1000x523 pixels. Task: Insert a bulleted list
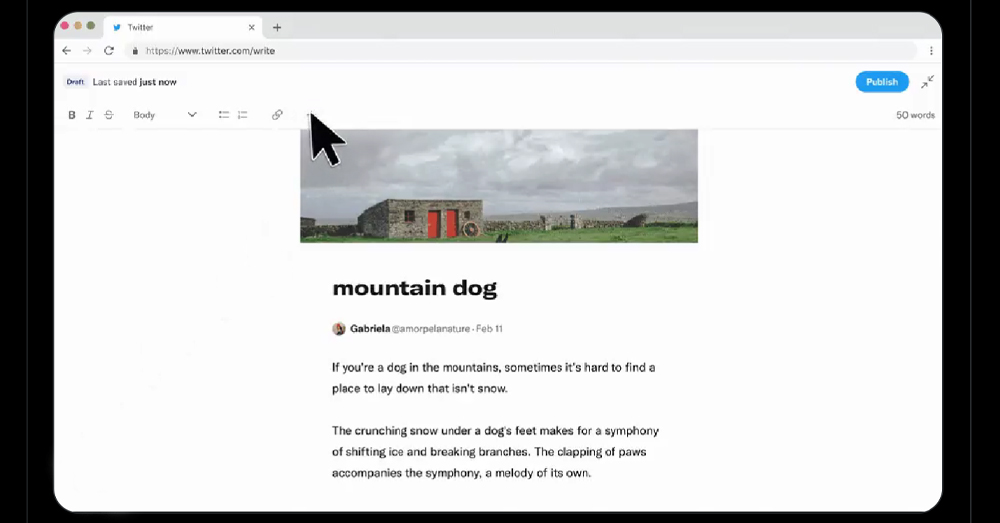pyautogui.click(x=224, y=115)
